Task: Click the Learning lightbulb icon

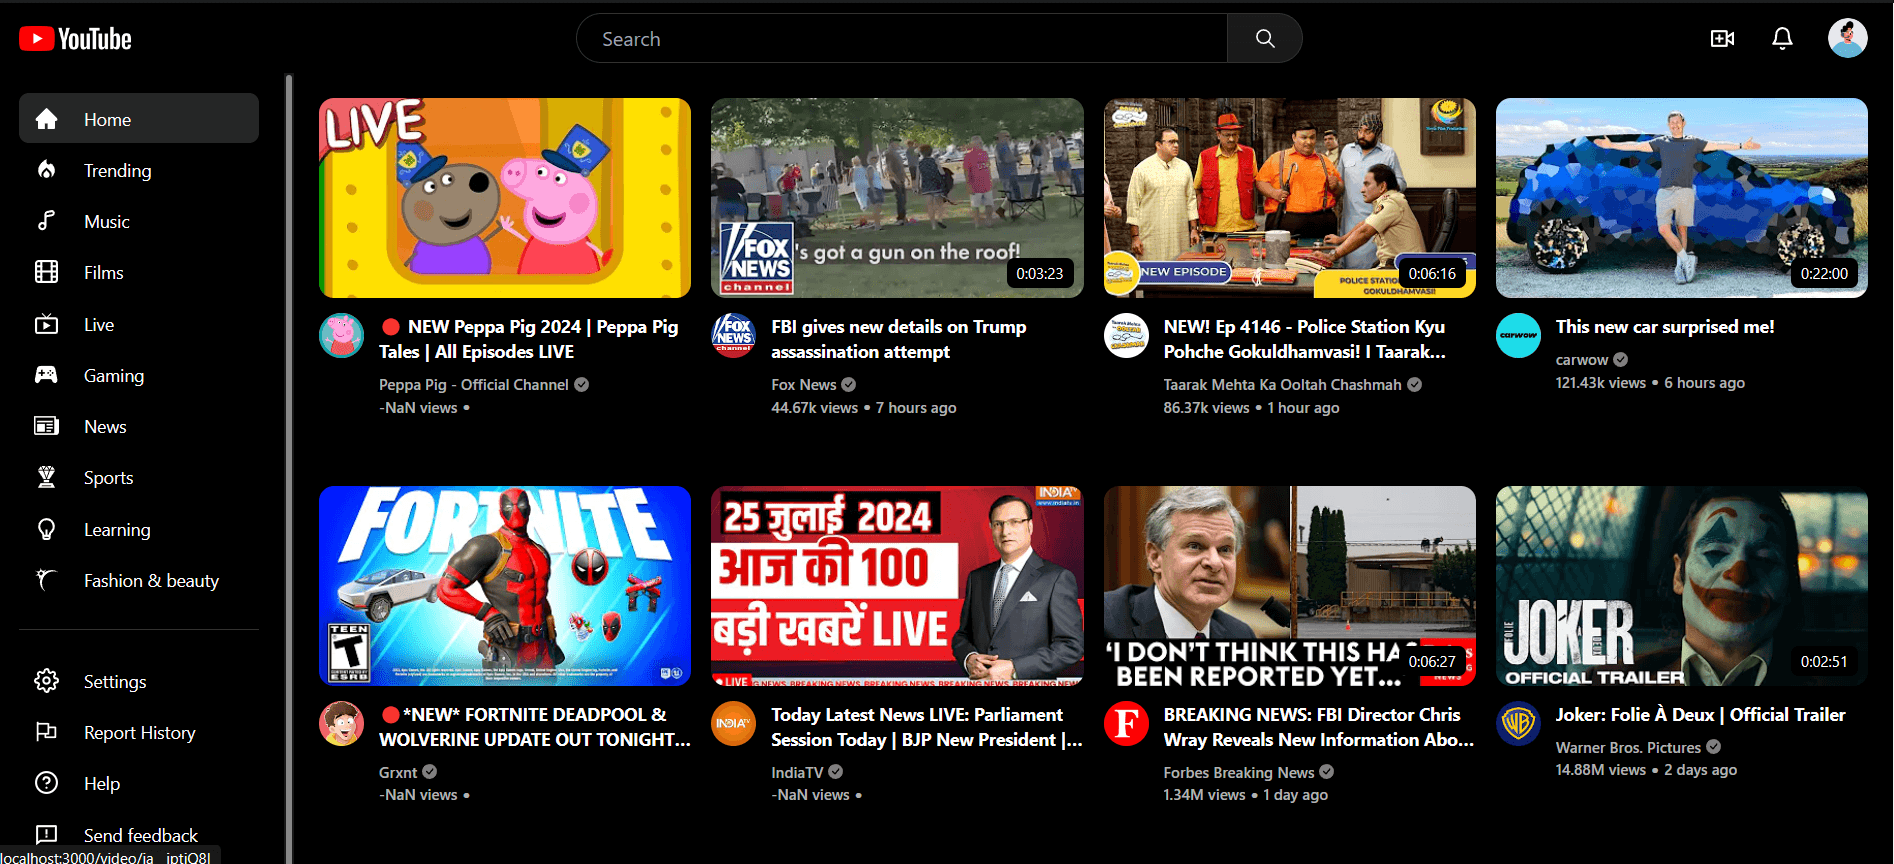Action: click(x=46, y=529)
